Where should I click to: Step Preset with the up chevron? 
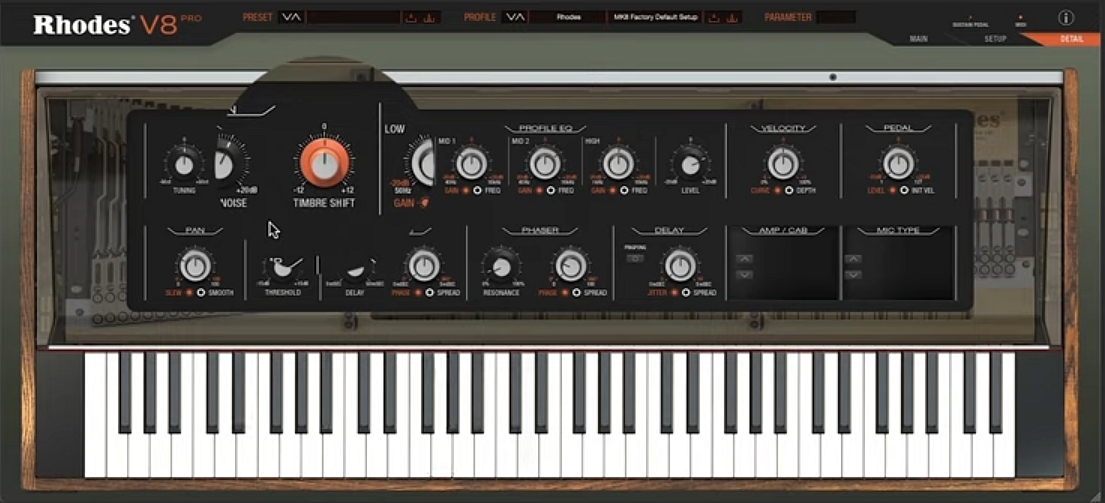click(297, 18)
